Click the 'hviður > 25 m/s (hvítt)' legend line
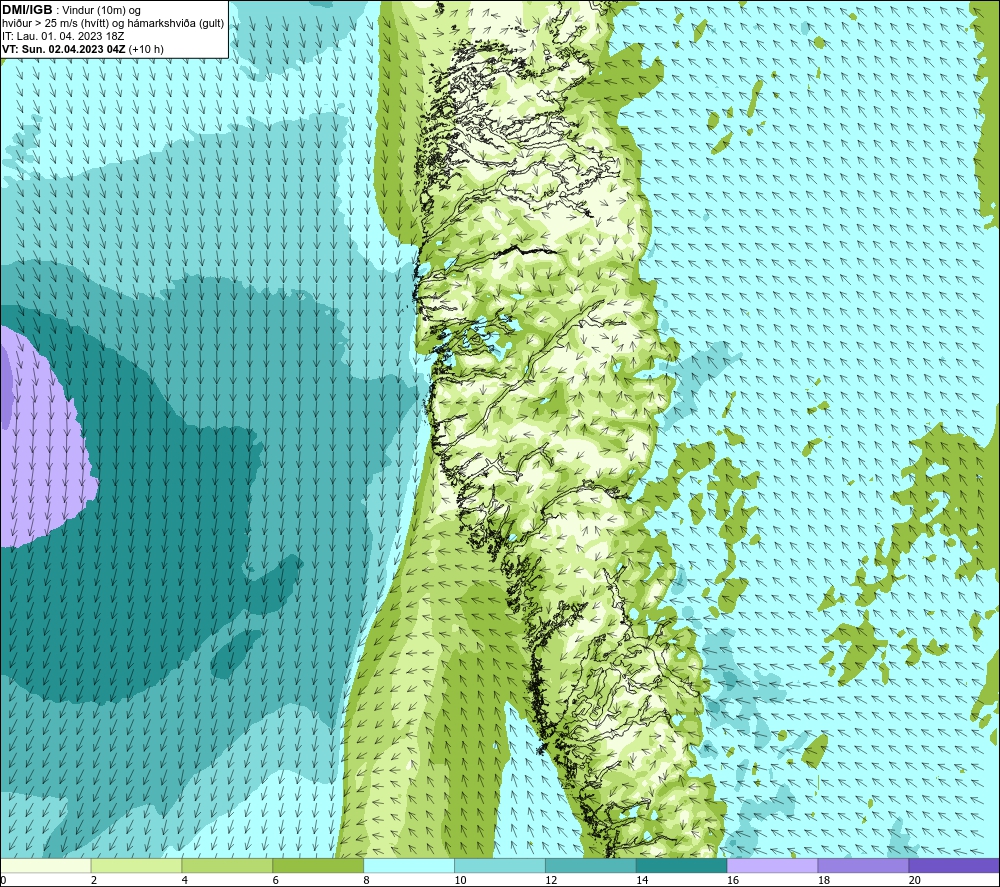 click(113, 24)
